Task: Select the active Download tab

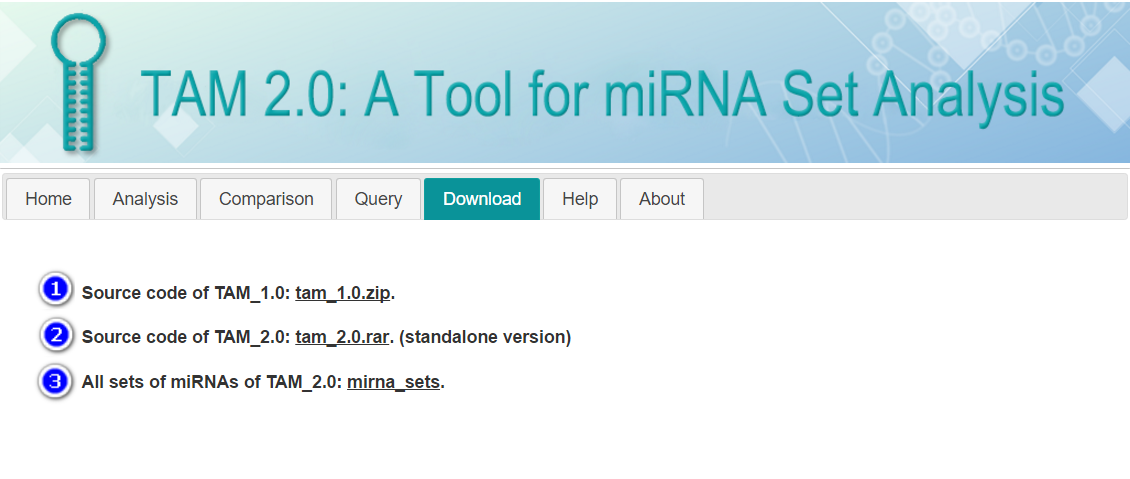Action: 482,199
